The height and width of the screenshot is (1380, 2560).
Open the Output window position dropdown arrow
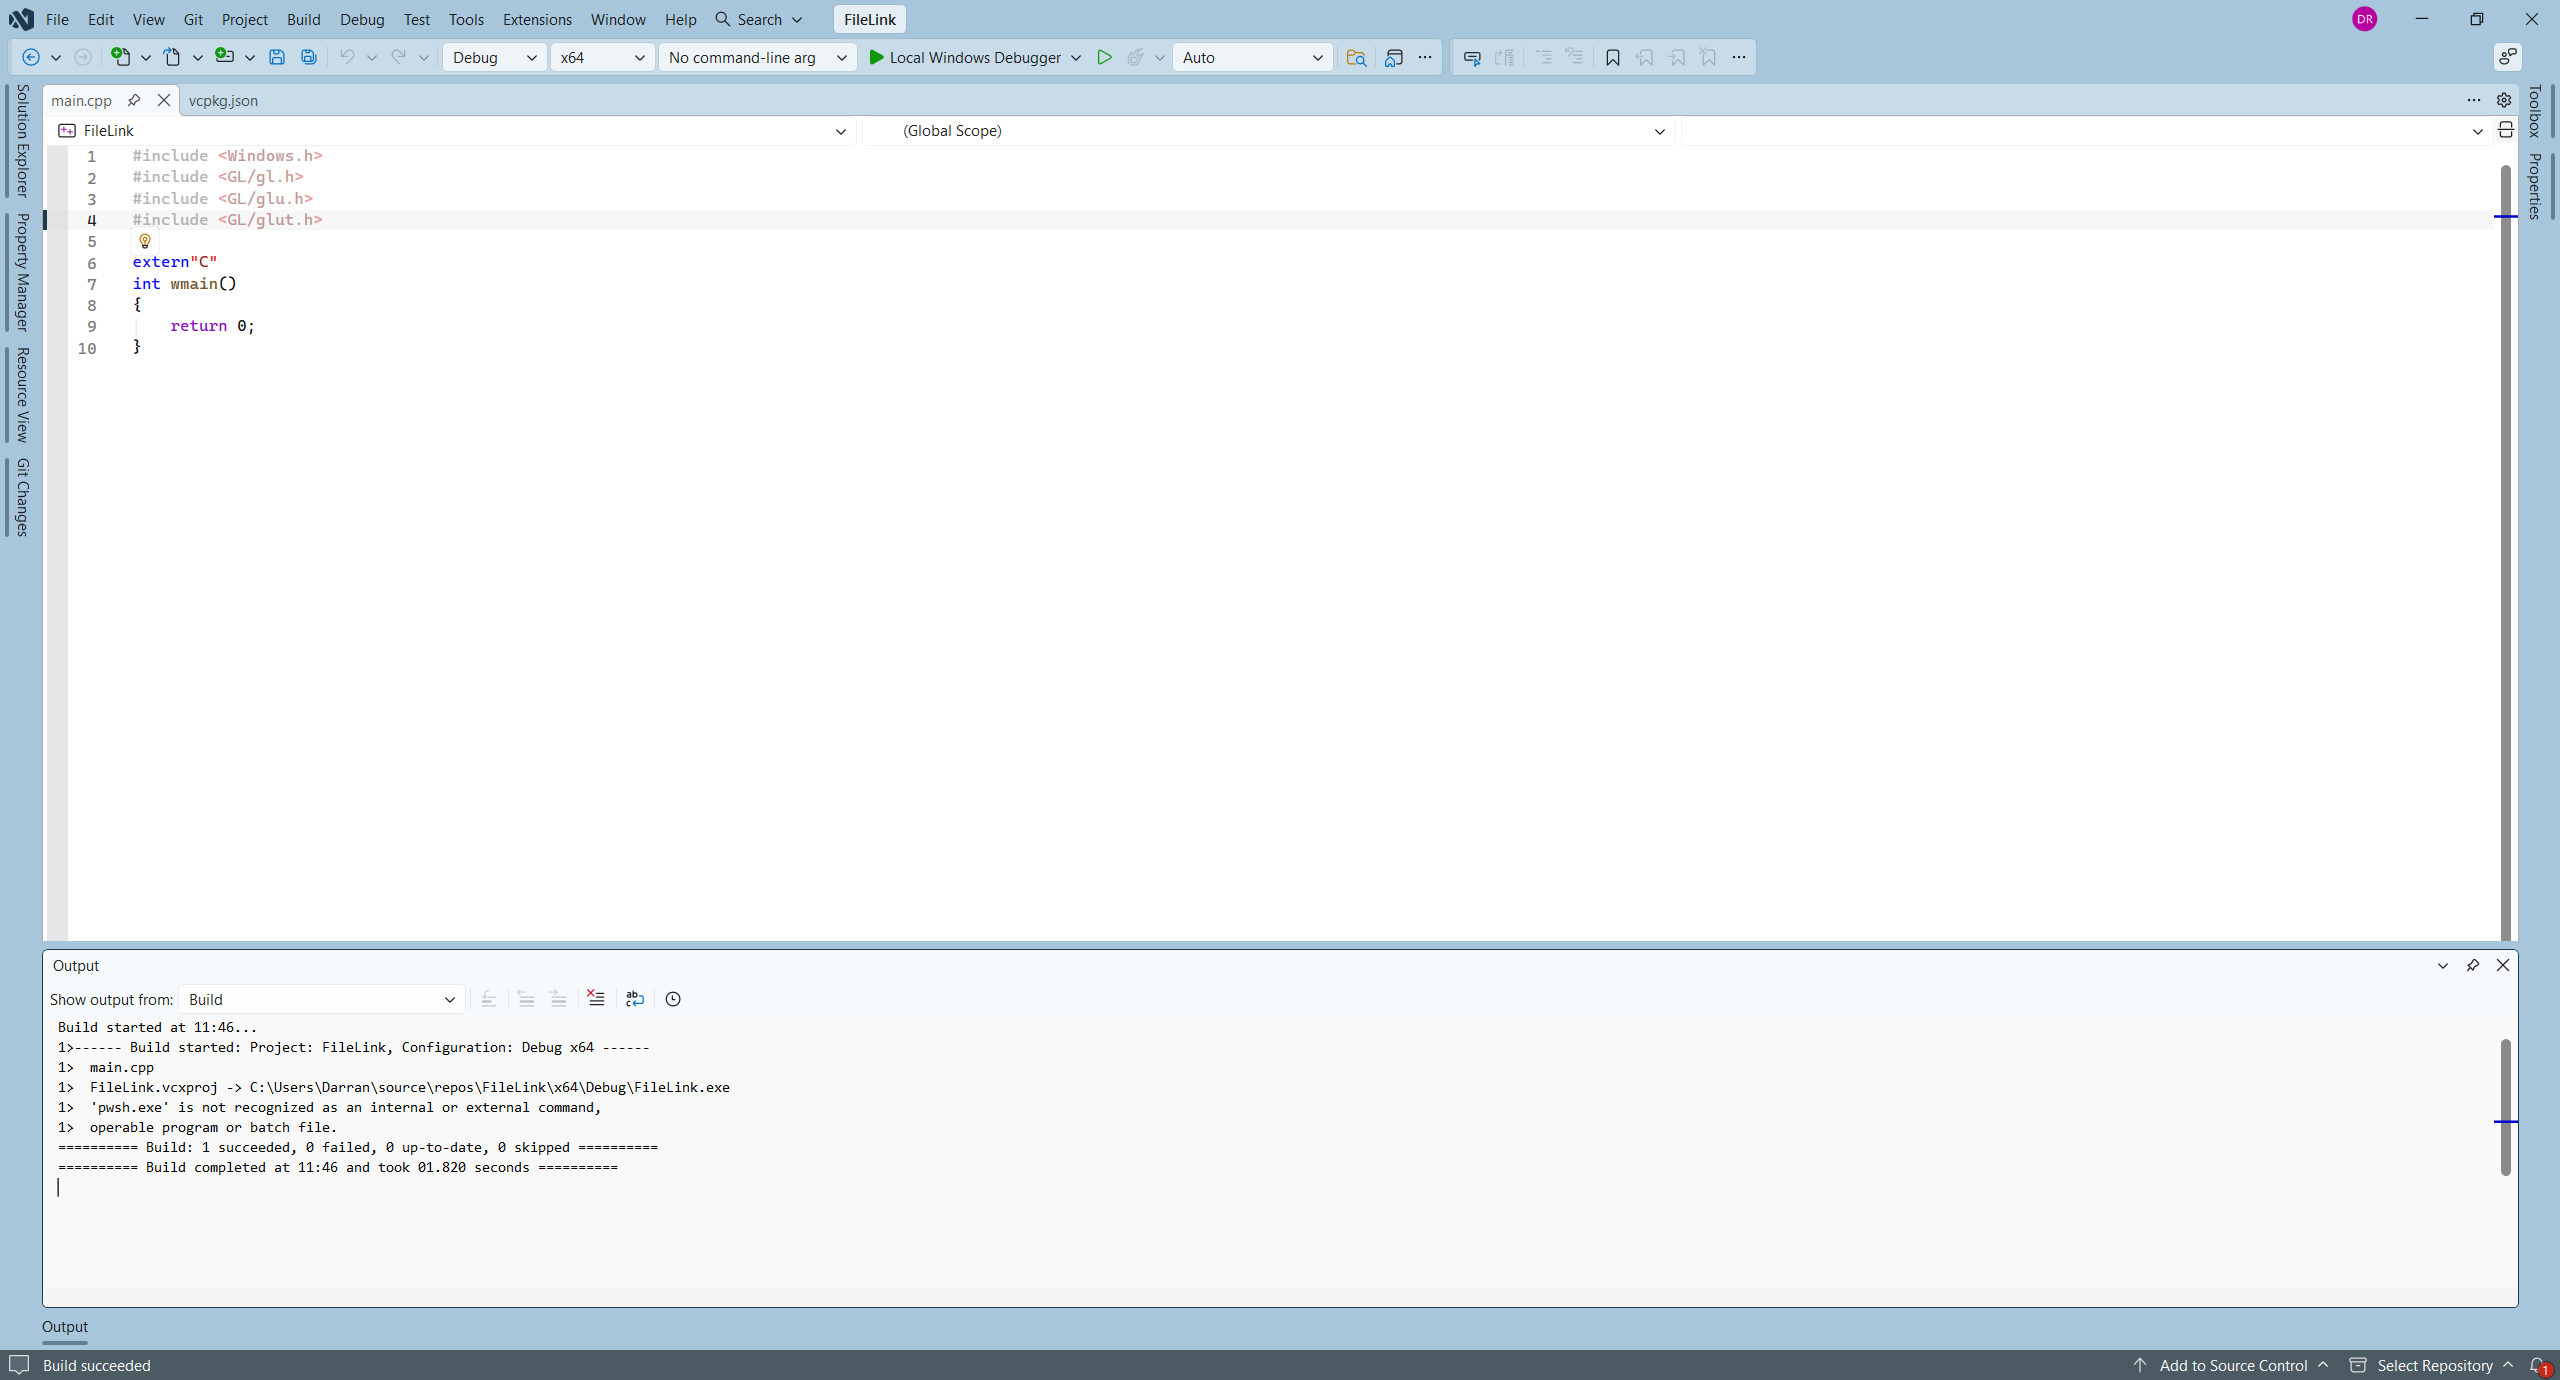coord(2443,965)
